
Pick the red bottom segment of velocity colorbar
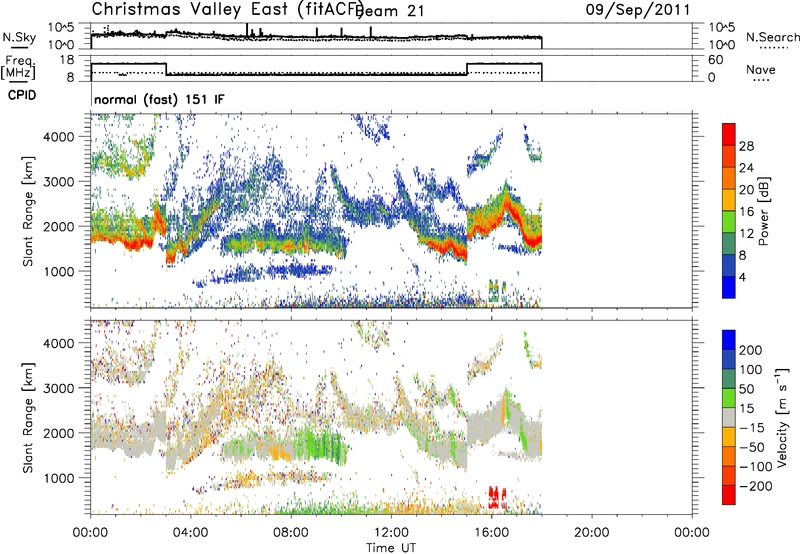point(729,495)
